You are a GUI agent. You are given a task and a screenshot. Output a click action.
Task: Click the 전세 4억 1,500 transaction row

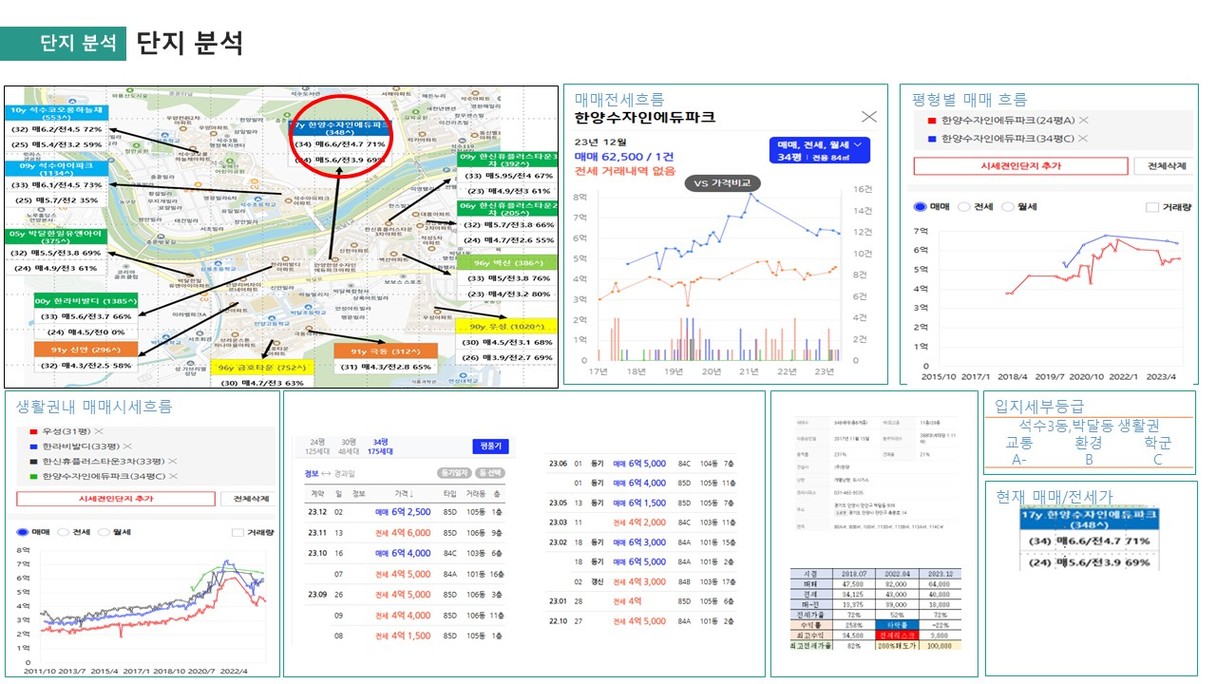click(x=407, y=636)
